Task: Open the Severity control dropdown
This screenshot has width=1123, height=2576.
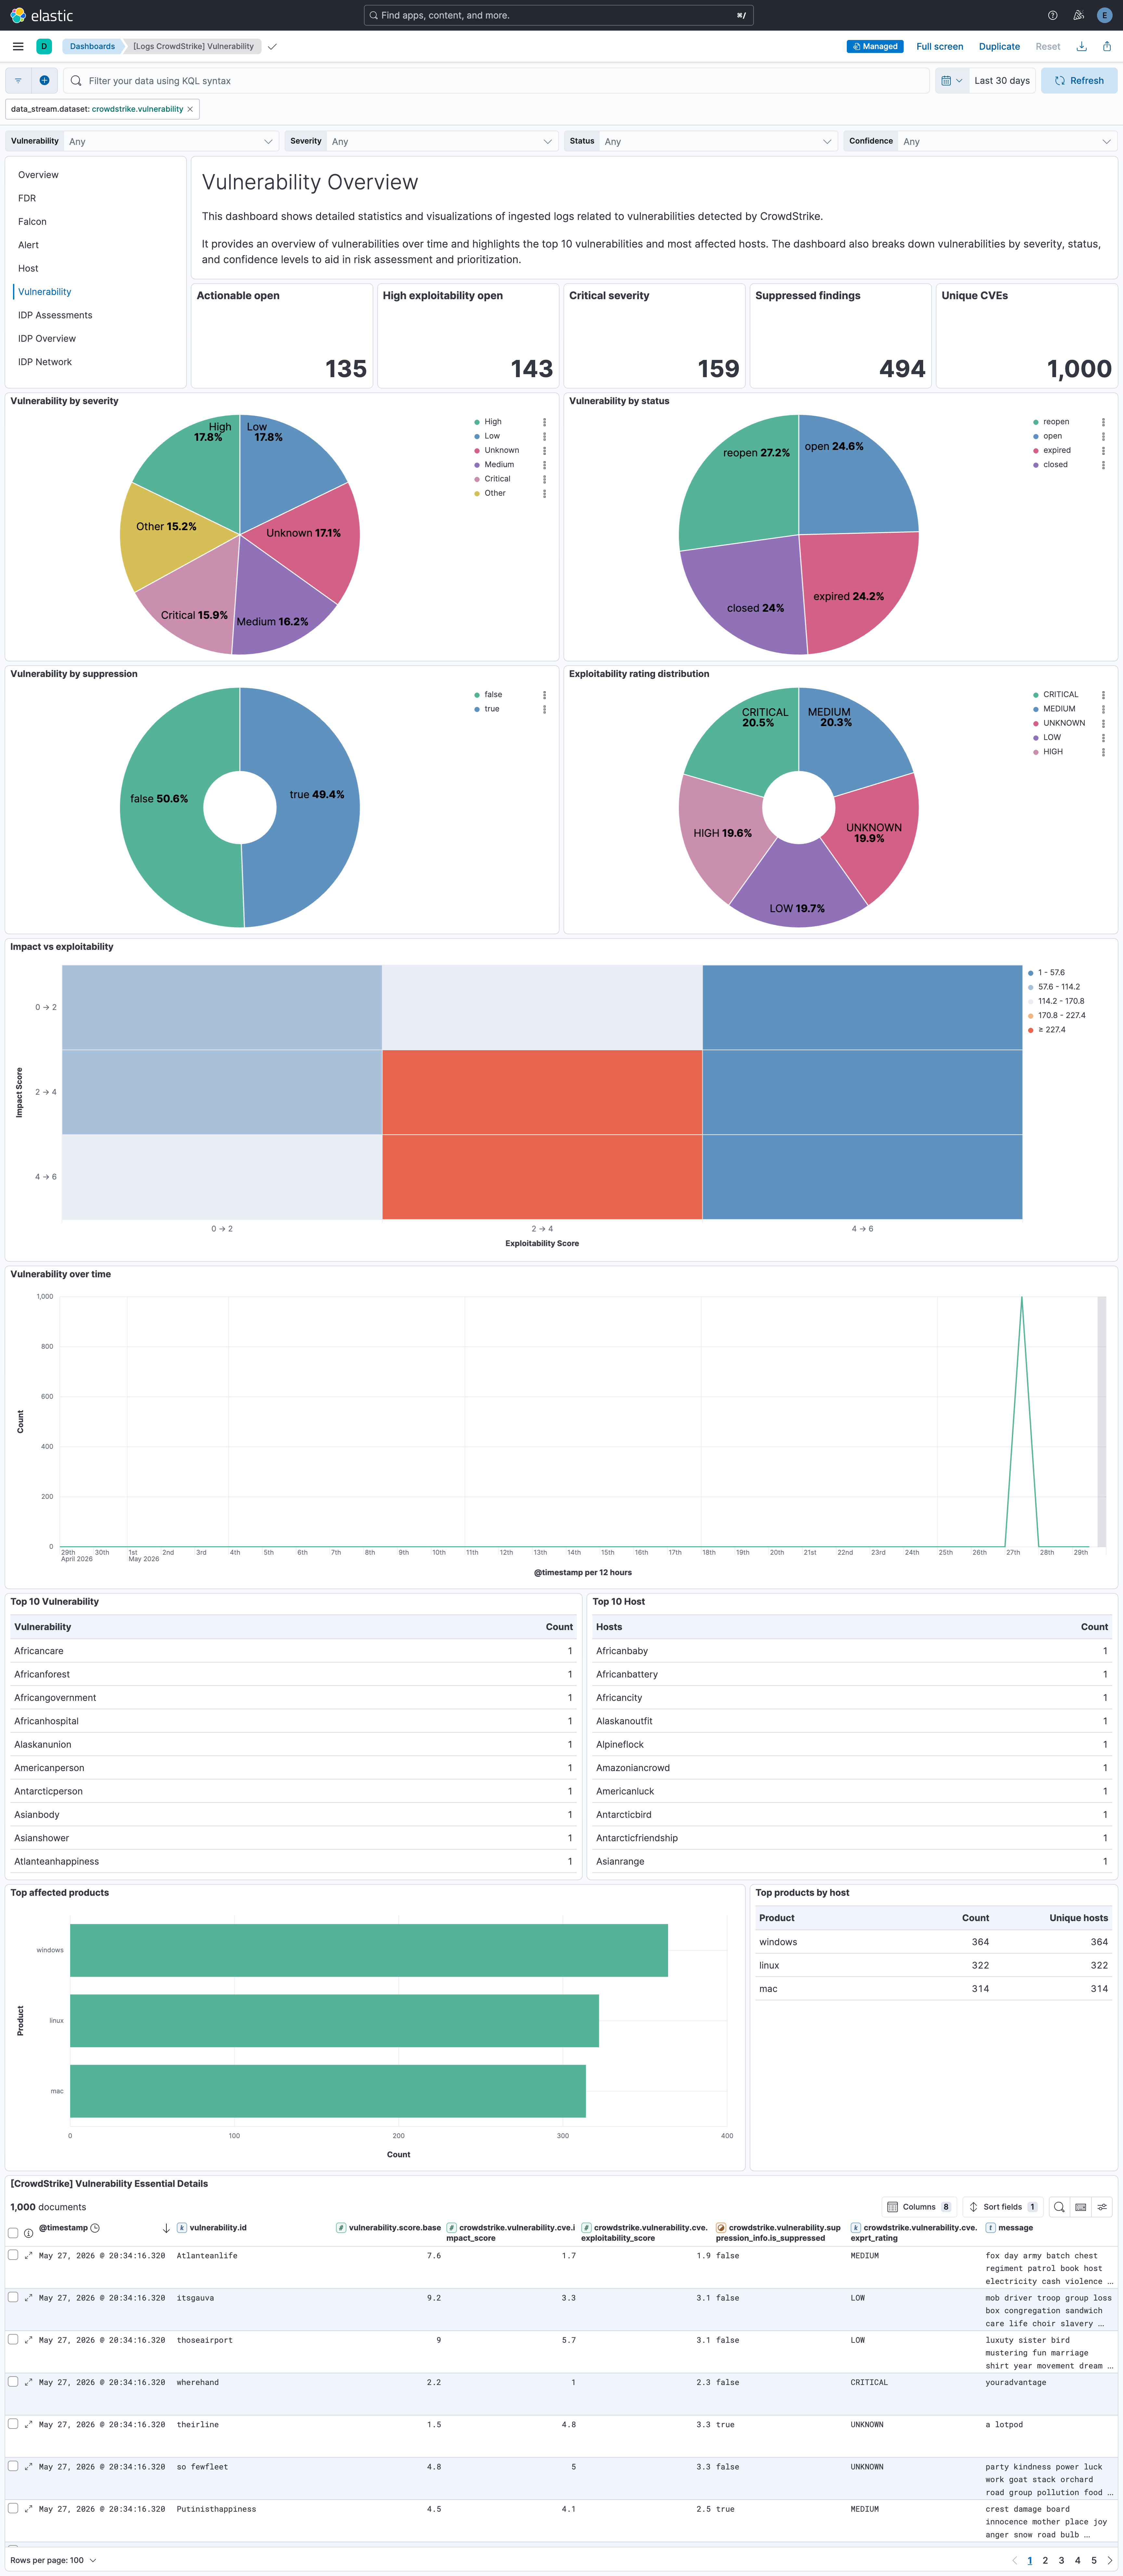Action: (x=442, y=141)
